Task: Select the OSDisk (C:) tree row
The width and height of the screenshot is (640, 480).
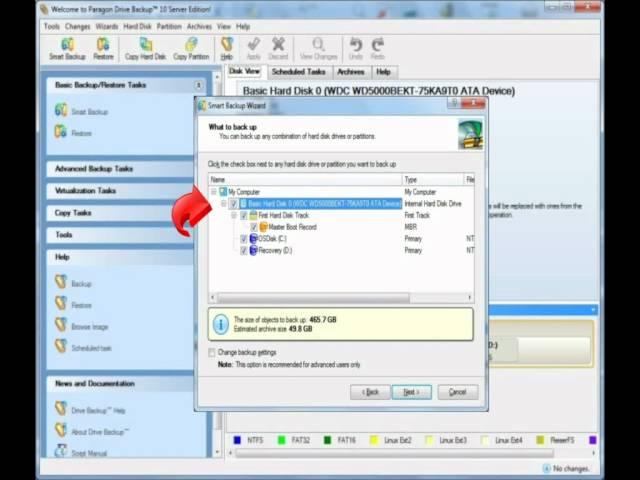Action: 268,239
